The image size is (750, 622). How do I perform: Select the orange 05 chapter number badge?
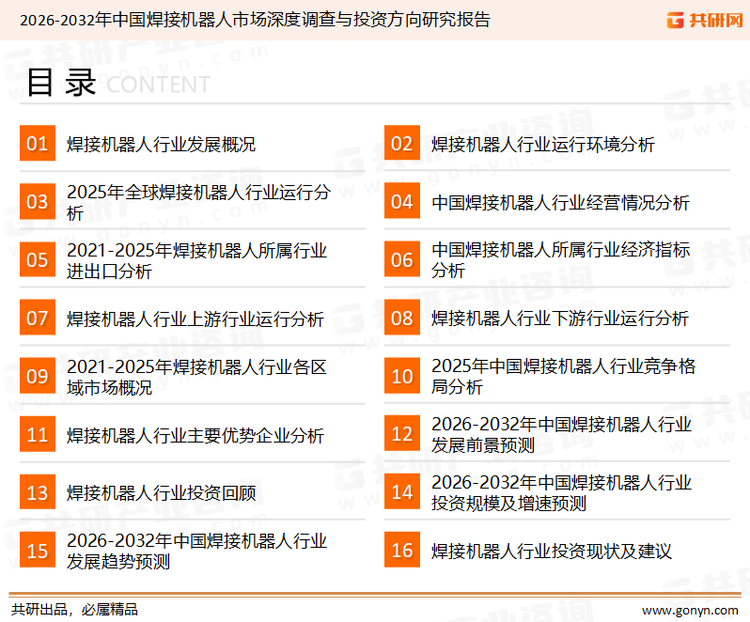point(37,260)
